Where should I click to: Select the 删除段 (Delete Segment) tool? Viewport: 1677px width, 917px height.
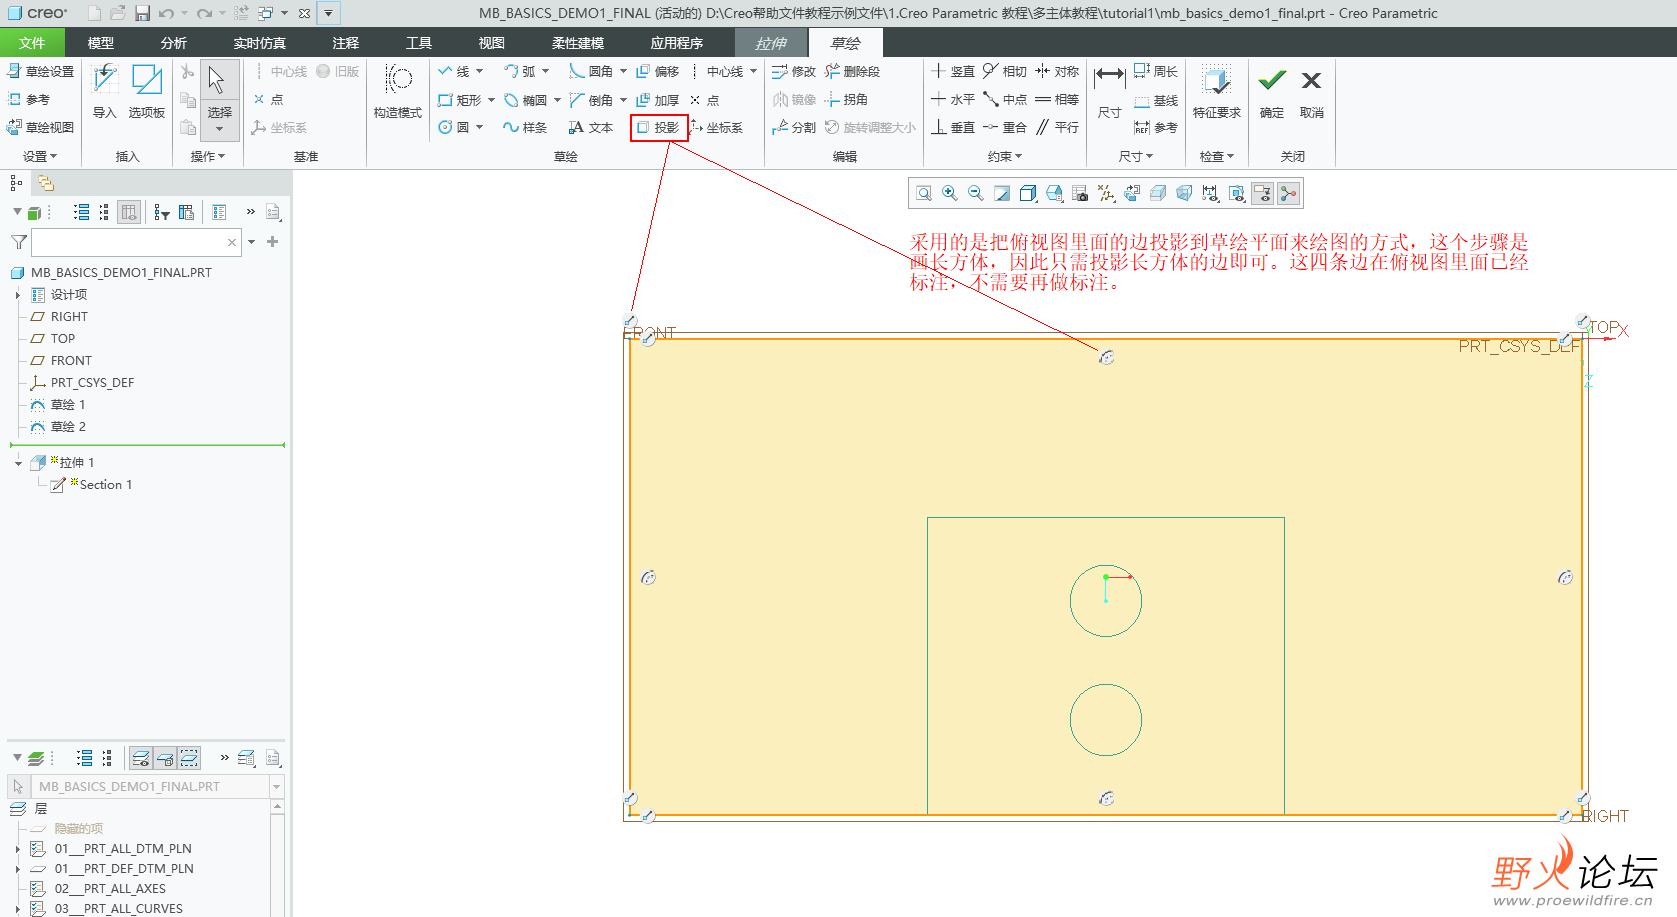tap(853, 71)
